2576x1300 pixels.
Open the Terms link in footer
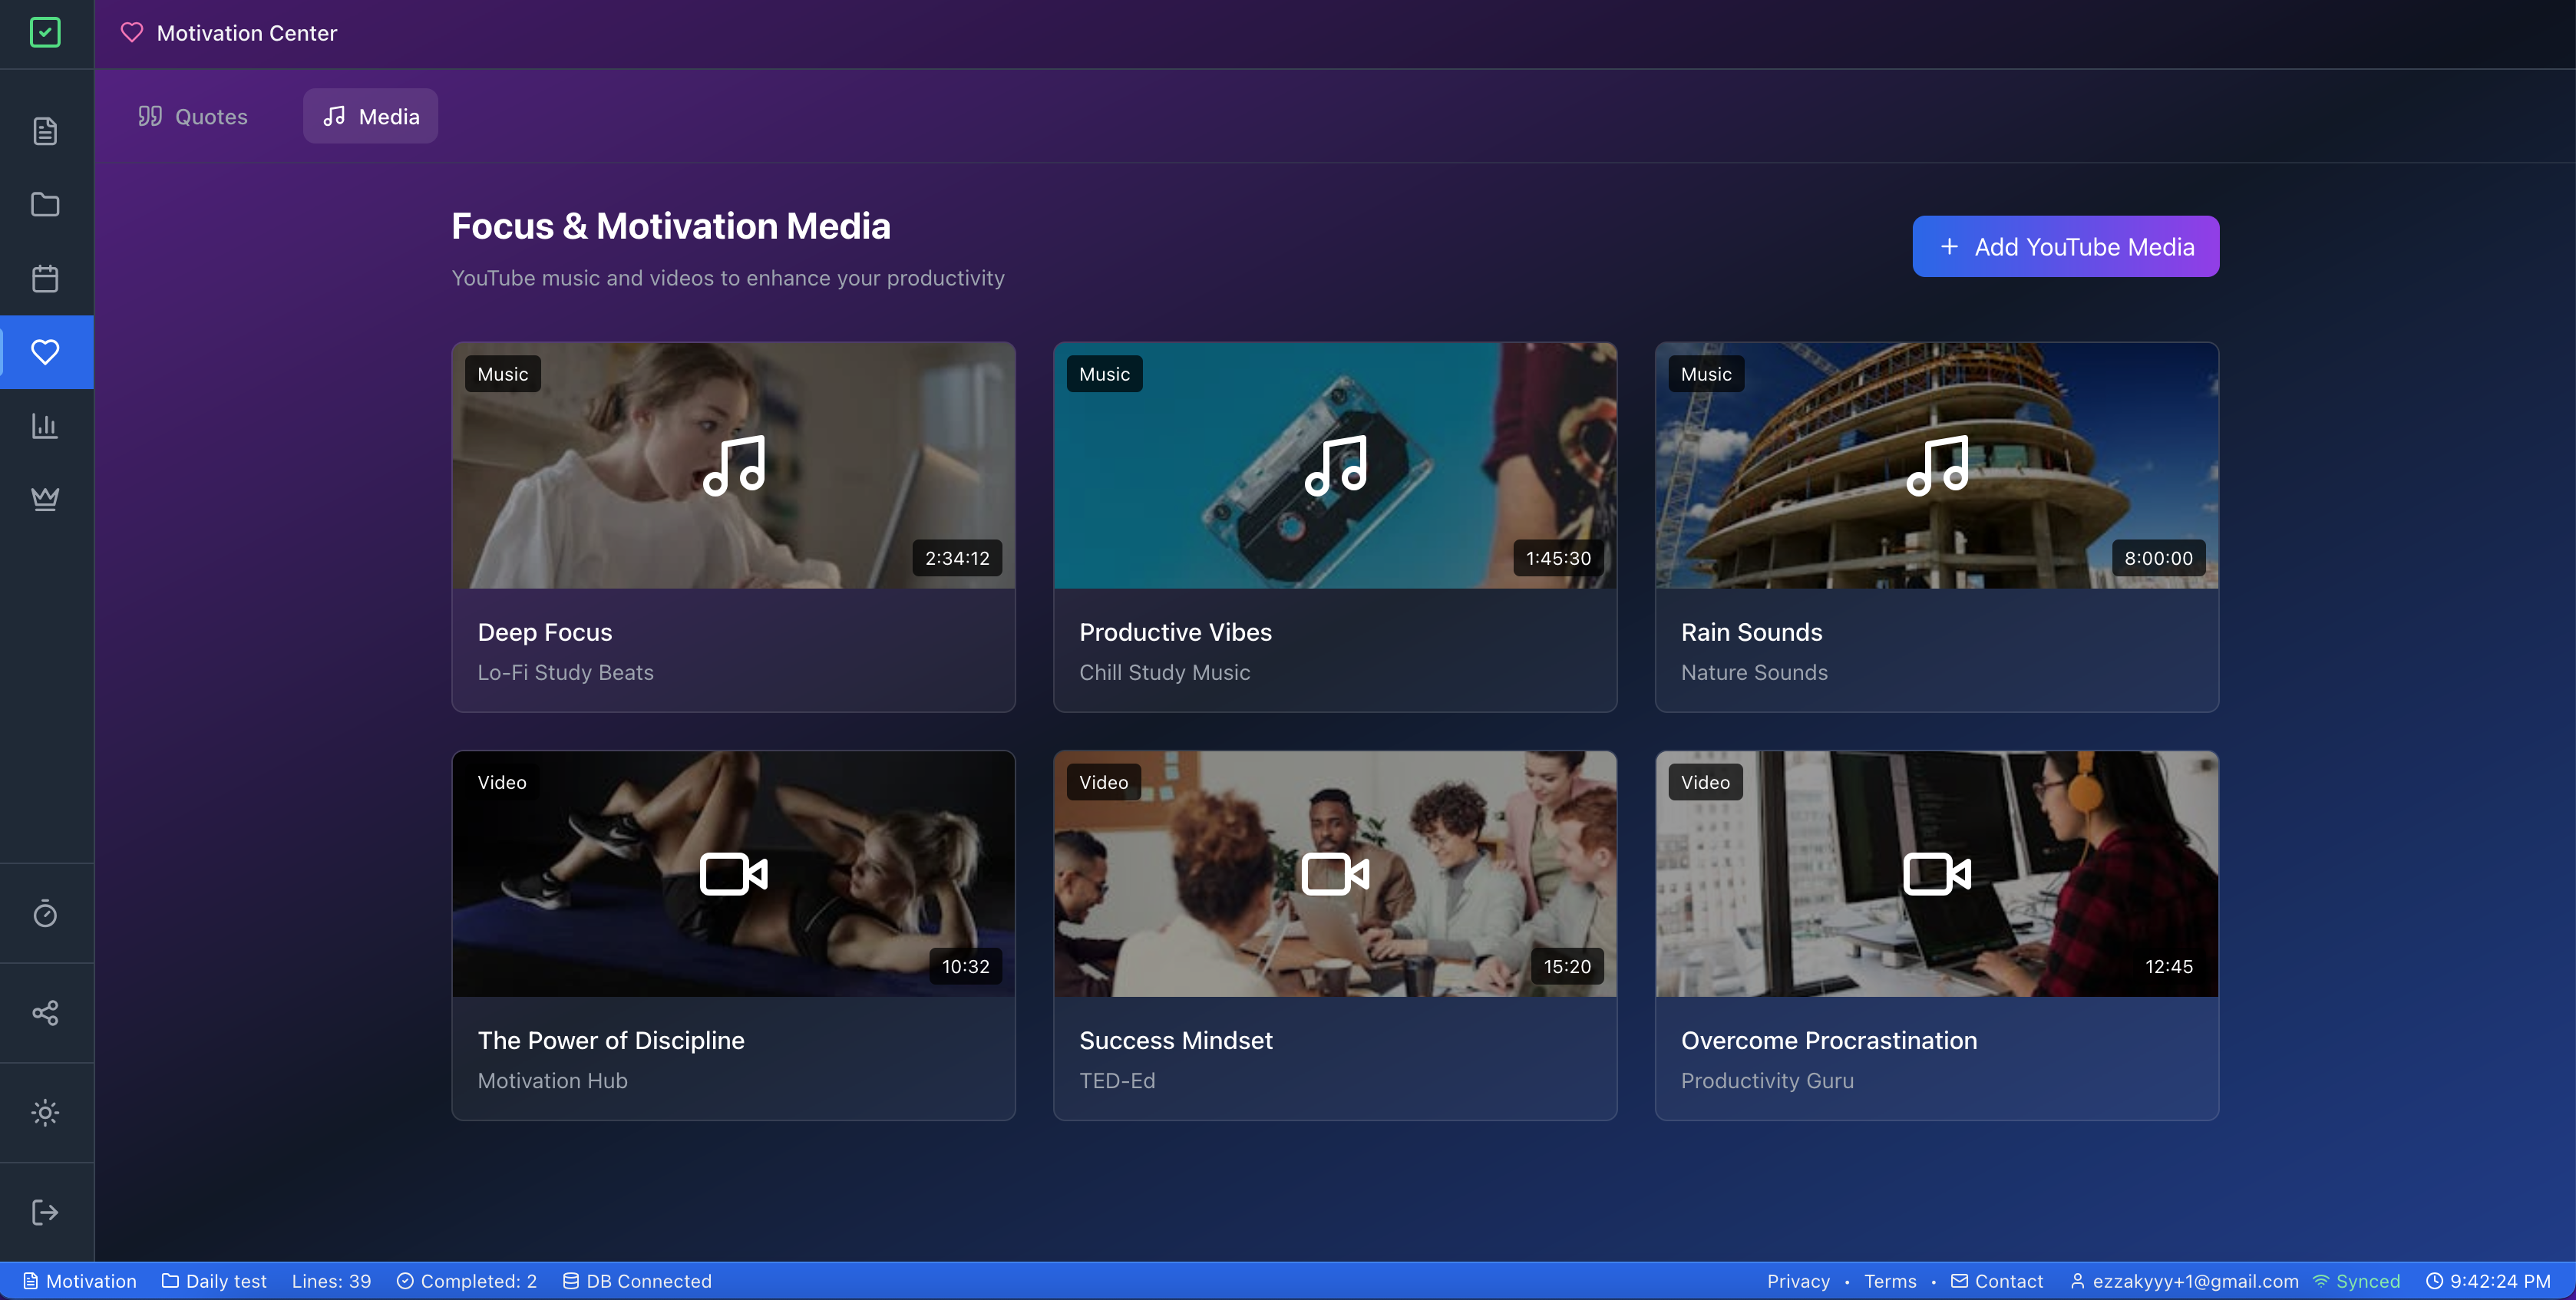(x=1889, y=1281)
